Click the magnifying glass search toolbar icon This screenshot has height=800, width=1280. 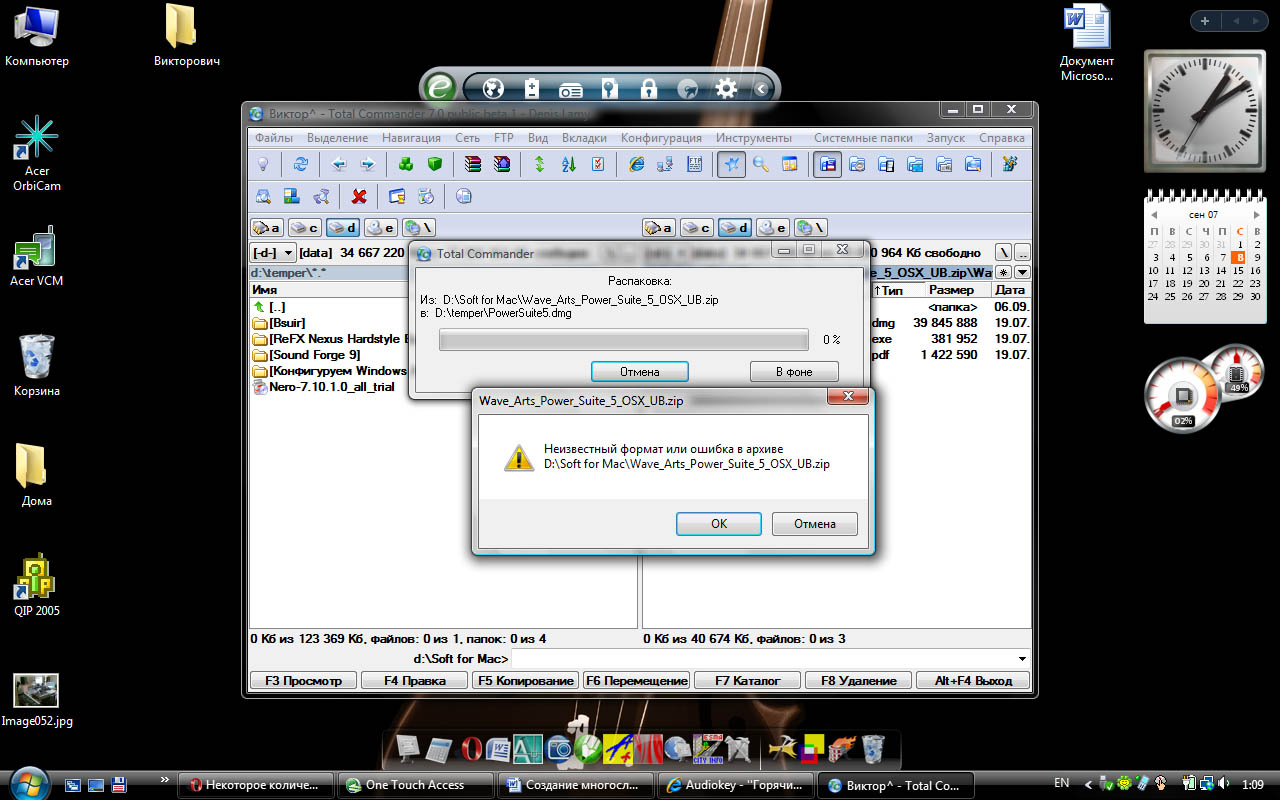tap(761, 165)
